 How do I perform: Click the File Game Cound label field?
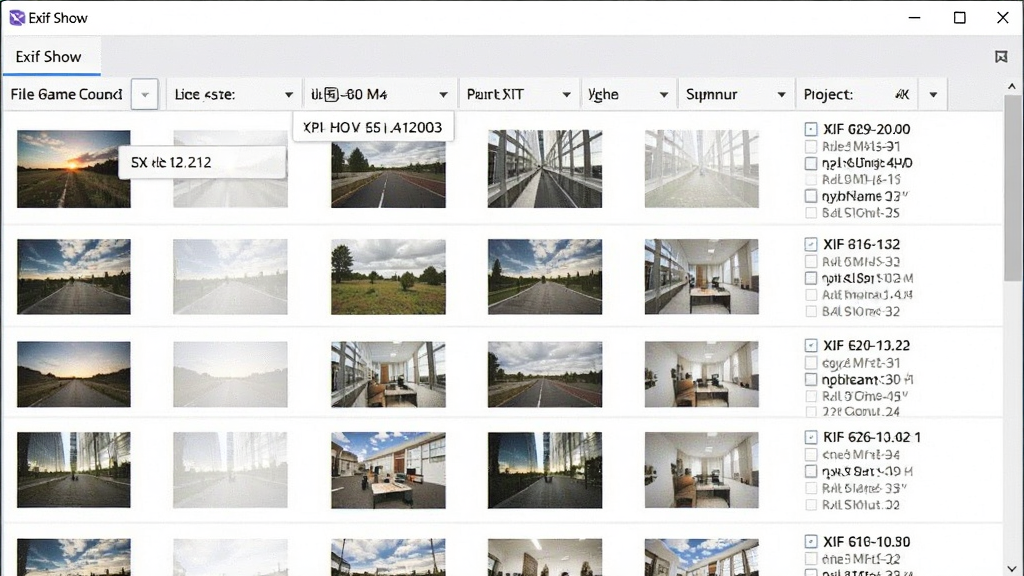67,95
